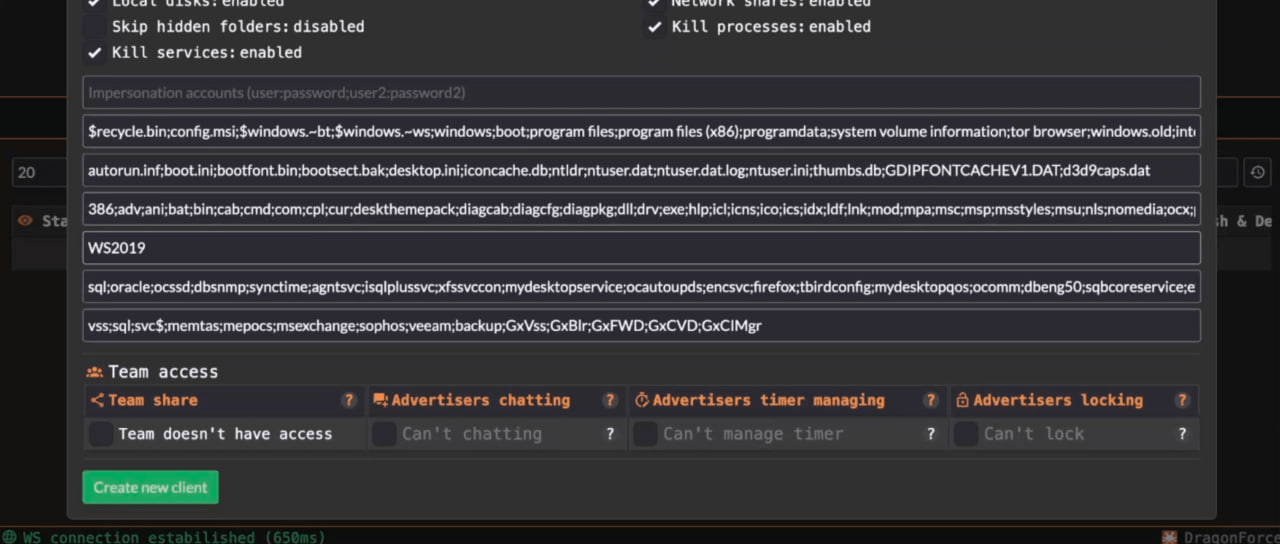Click the background field showing 20
This screenshot has height=544, width=1280.
click(40, 172)
